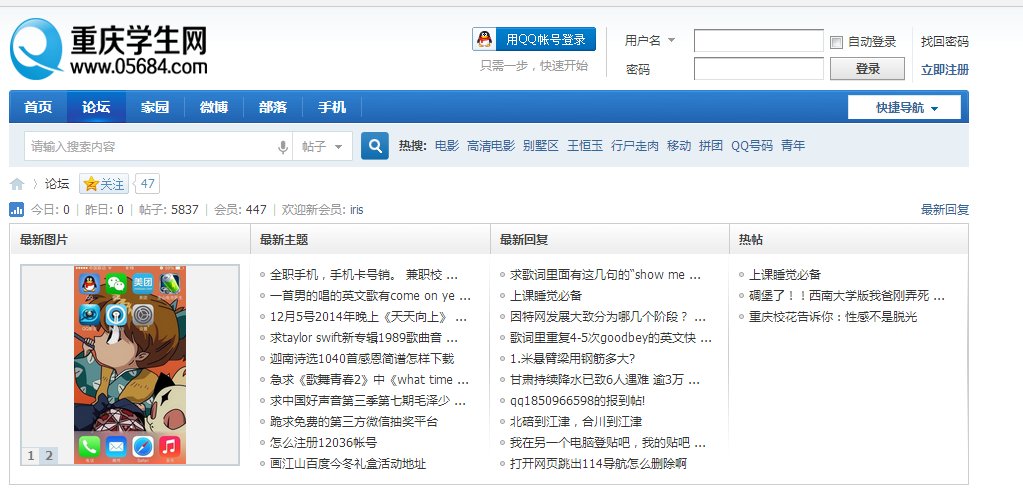Select the 论坛 nav tab
The image size is (1023, 488).
[96, 107]
